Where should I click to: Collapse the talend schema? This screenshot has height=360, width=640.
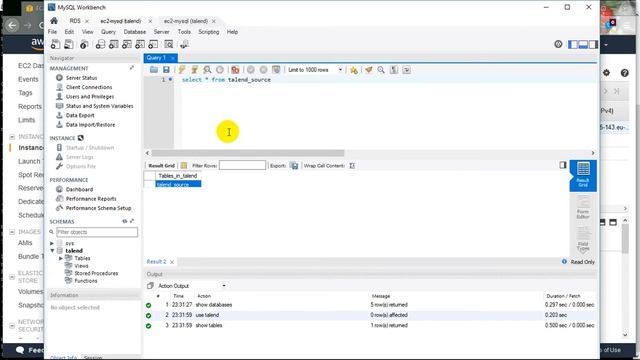(52, 251)
